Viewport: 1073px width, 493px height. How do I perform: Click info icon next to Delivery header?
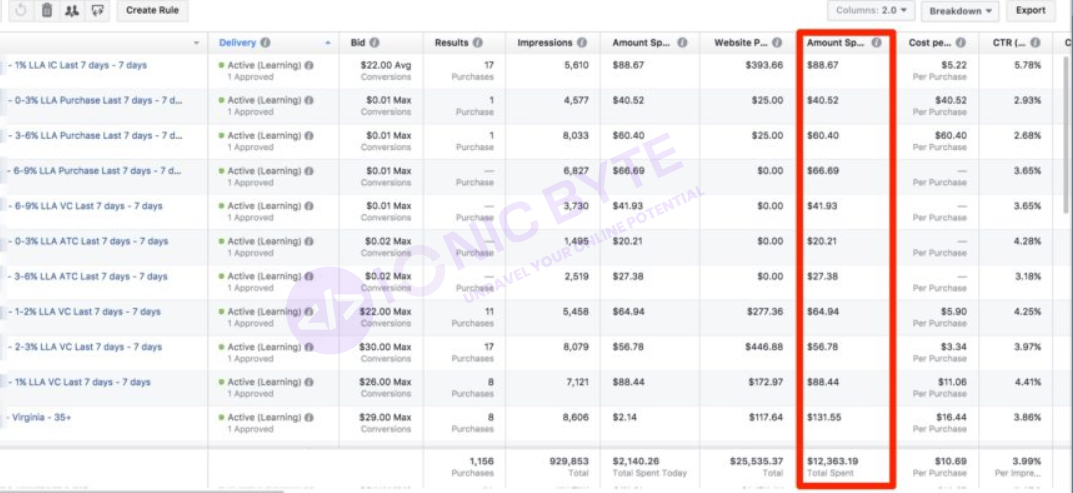[265, 43]
